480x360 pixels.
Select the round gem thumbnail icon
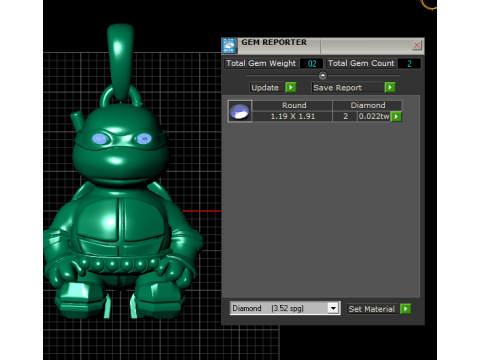240,111
